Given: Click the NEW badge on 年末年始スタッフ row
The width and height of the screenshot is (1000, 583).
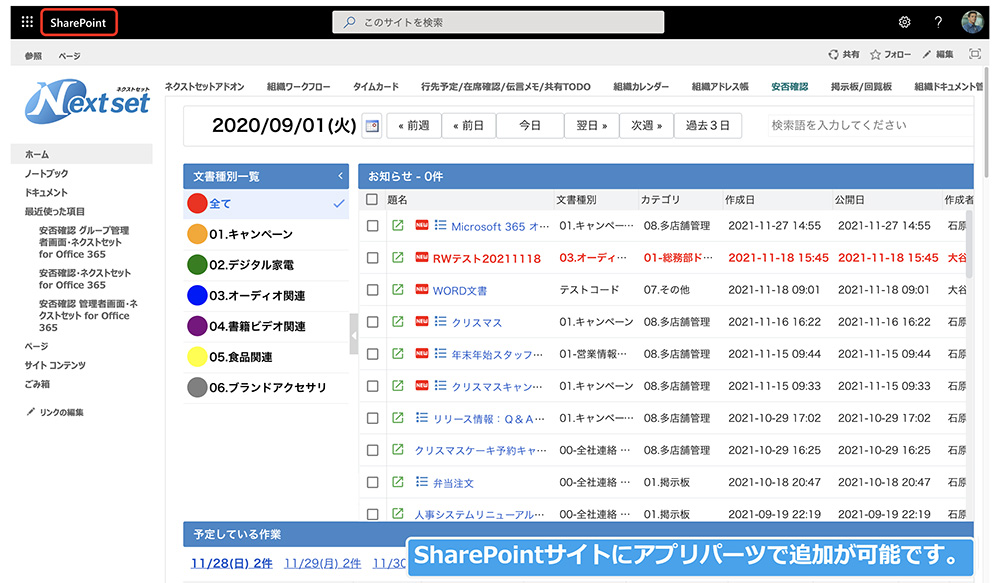Looking at the screenshot, I should coord(422,353).
